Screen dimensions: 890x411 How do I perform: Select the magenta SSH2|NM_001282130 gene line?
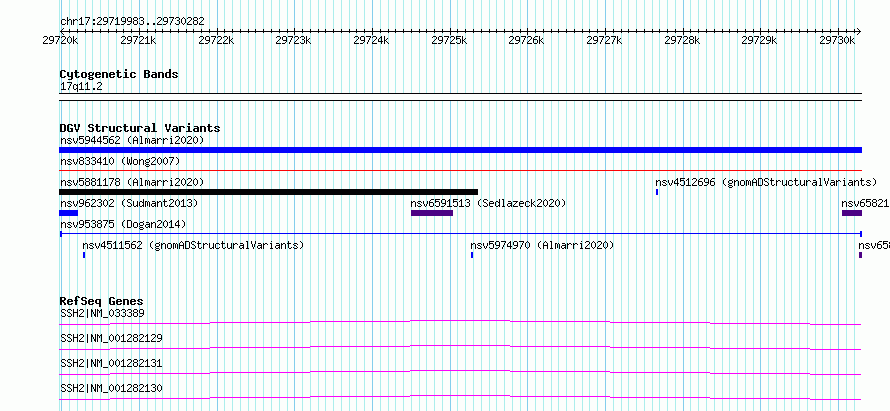pos(460,397)
